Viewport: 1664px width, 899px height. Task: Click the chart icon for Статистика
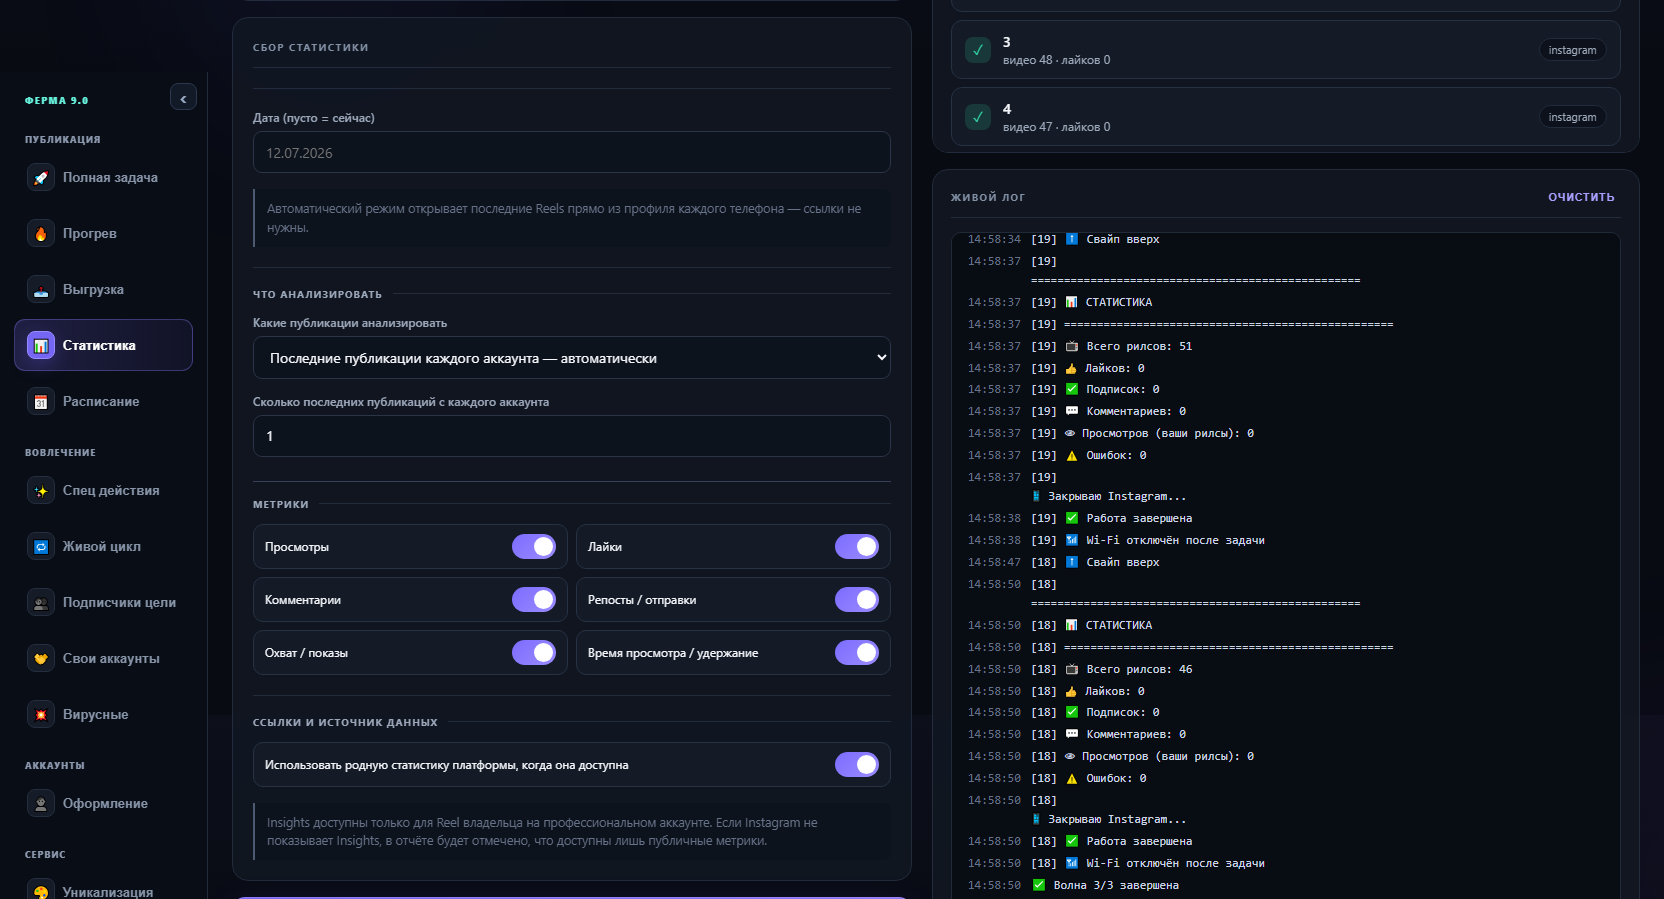point(41,346)
